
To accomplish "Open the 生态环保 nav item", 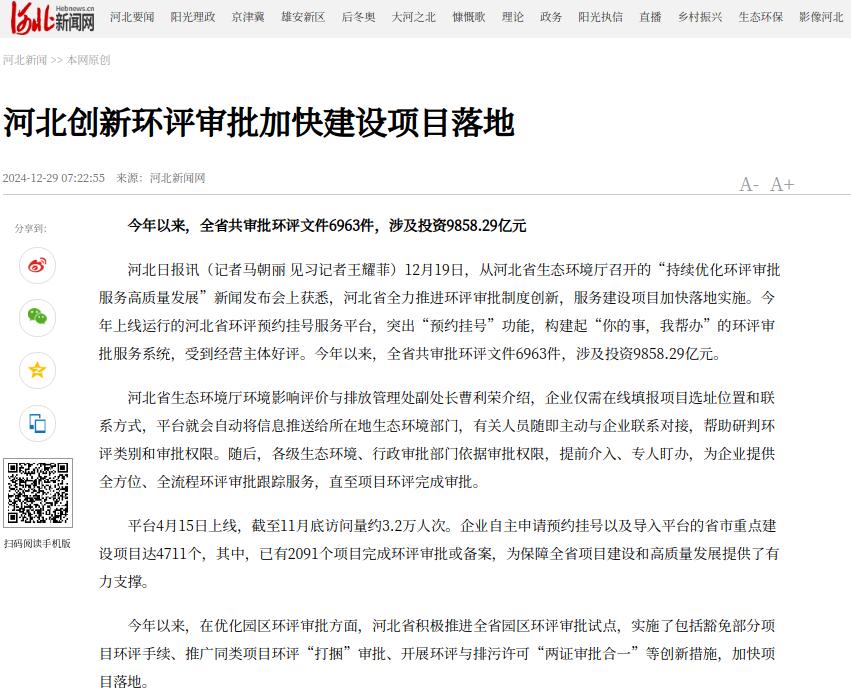I will click(x=760, y=18).
